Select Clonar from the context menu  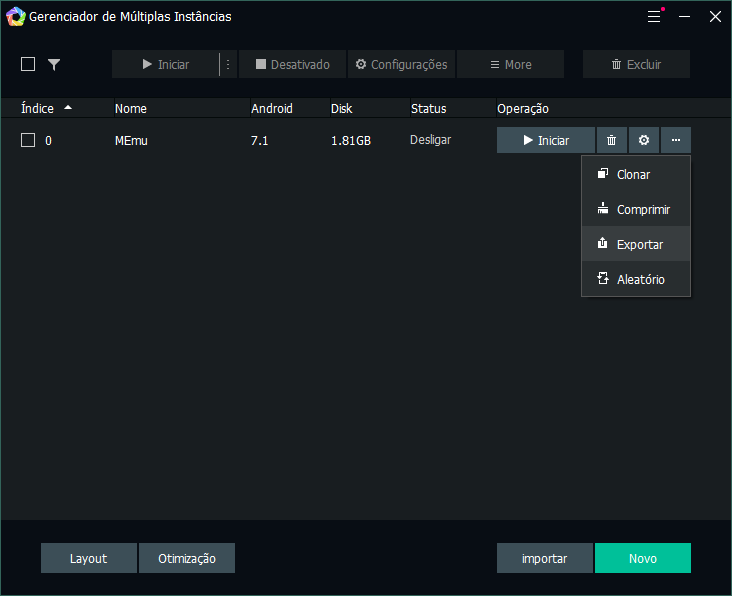click(633, 175)
